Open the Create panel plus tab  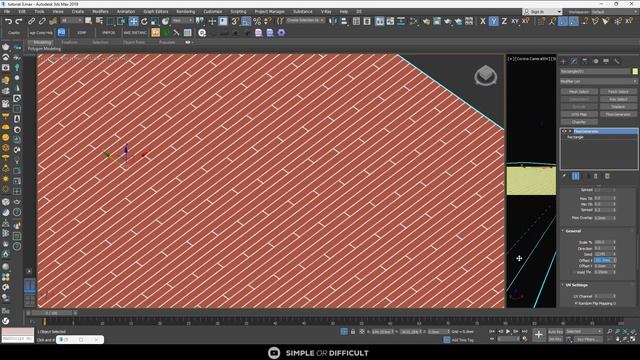pyautogui.click(x=564, y=61)
